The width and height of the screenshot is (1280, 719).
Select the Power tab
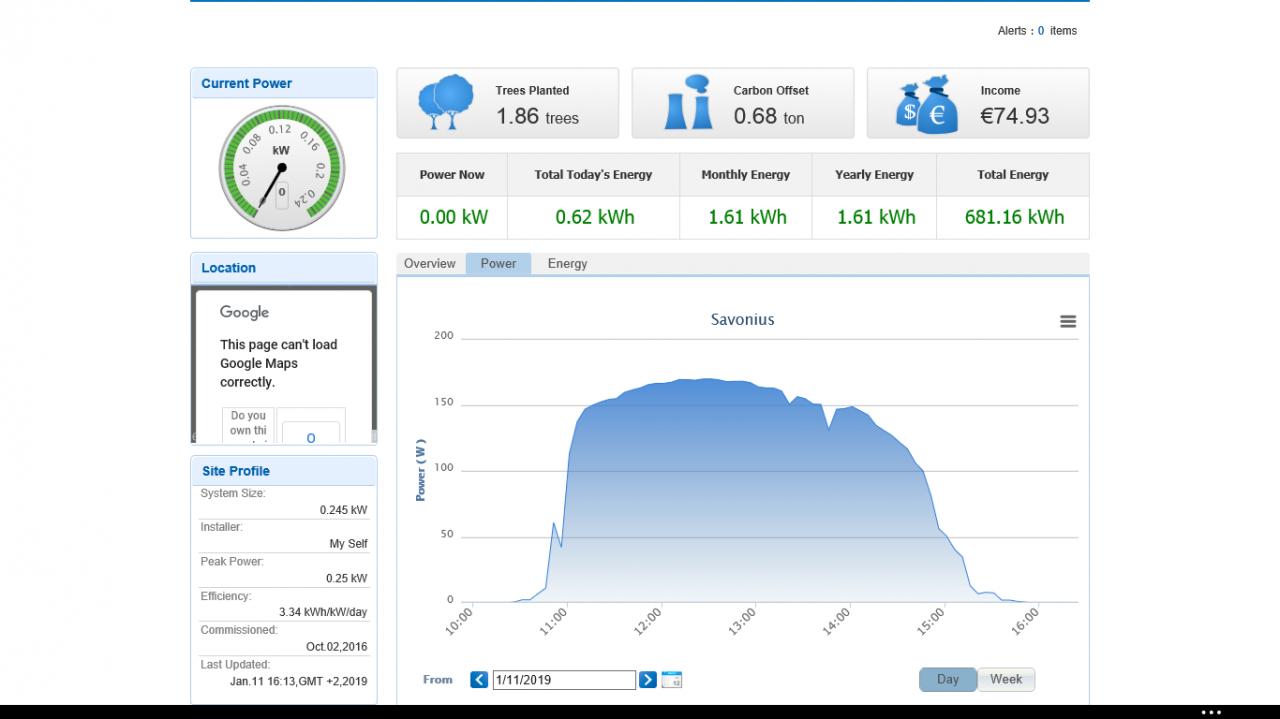point(498,264)
